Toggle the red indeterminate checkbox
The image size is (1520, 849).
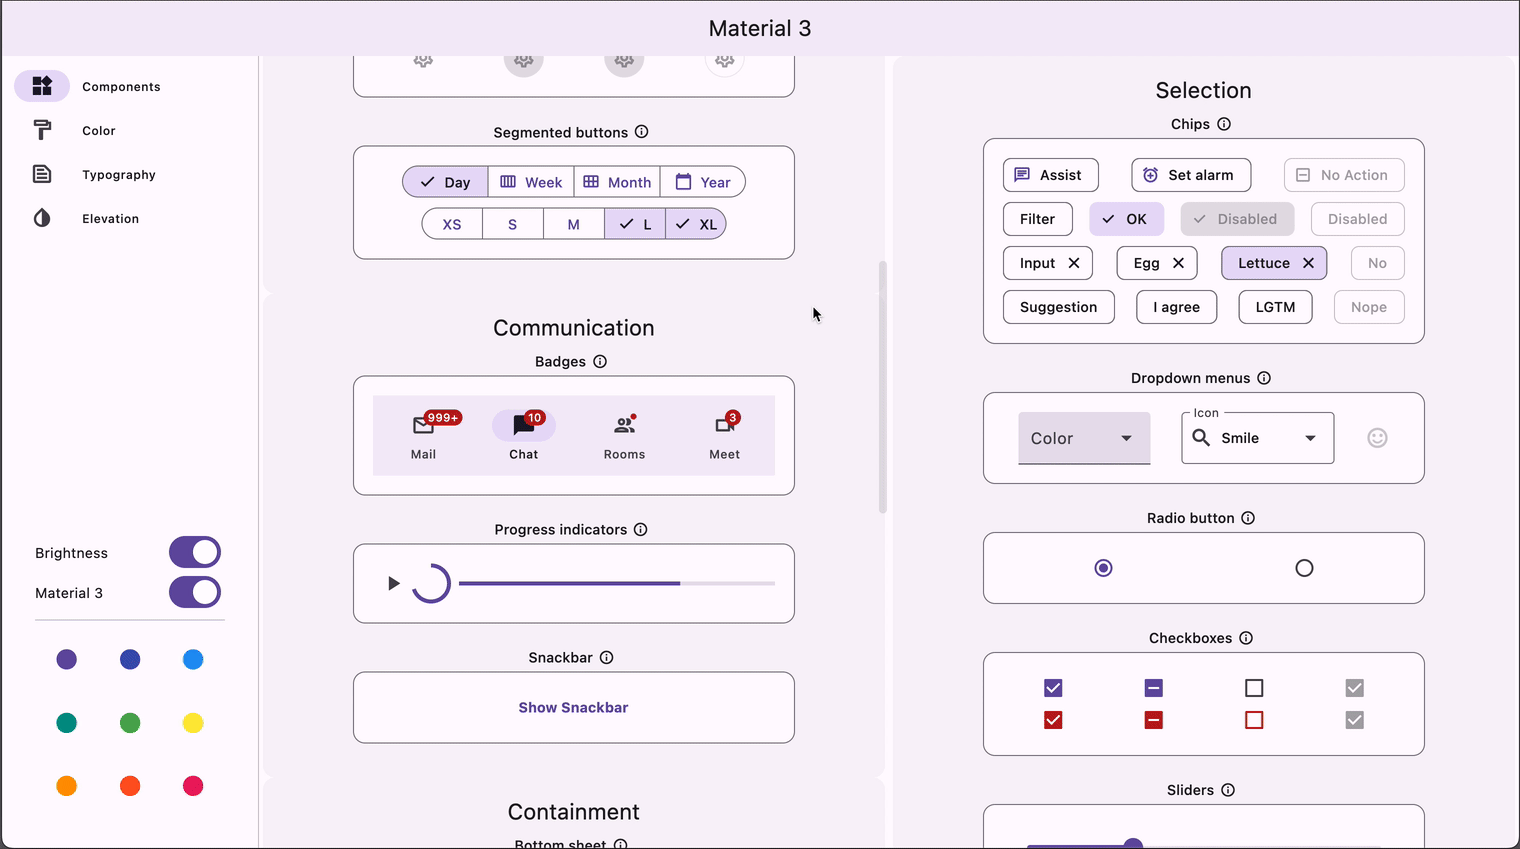1153,720
